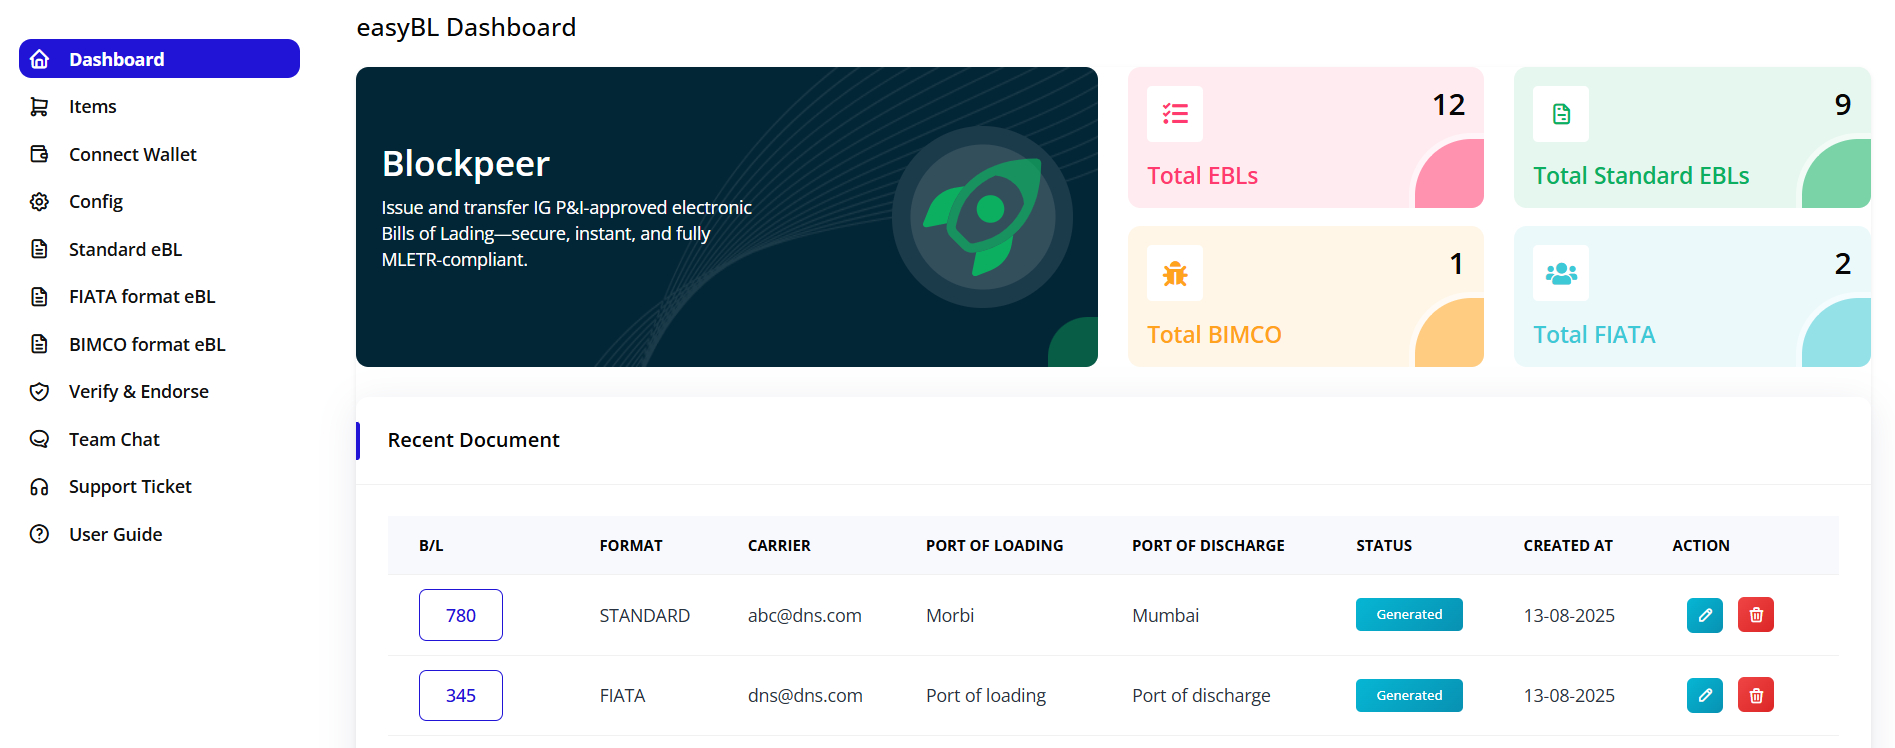Click the Support Ticket headset icon
This screenshot has height=748, width=1895.
click(x=39, y=486)
